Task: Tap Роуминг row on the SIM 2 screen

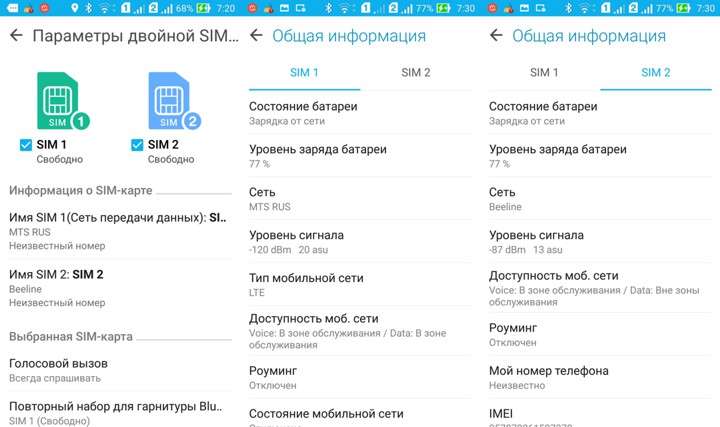Action: (x=600, y=335)
